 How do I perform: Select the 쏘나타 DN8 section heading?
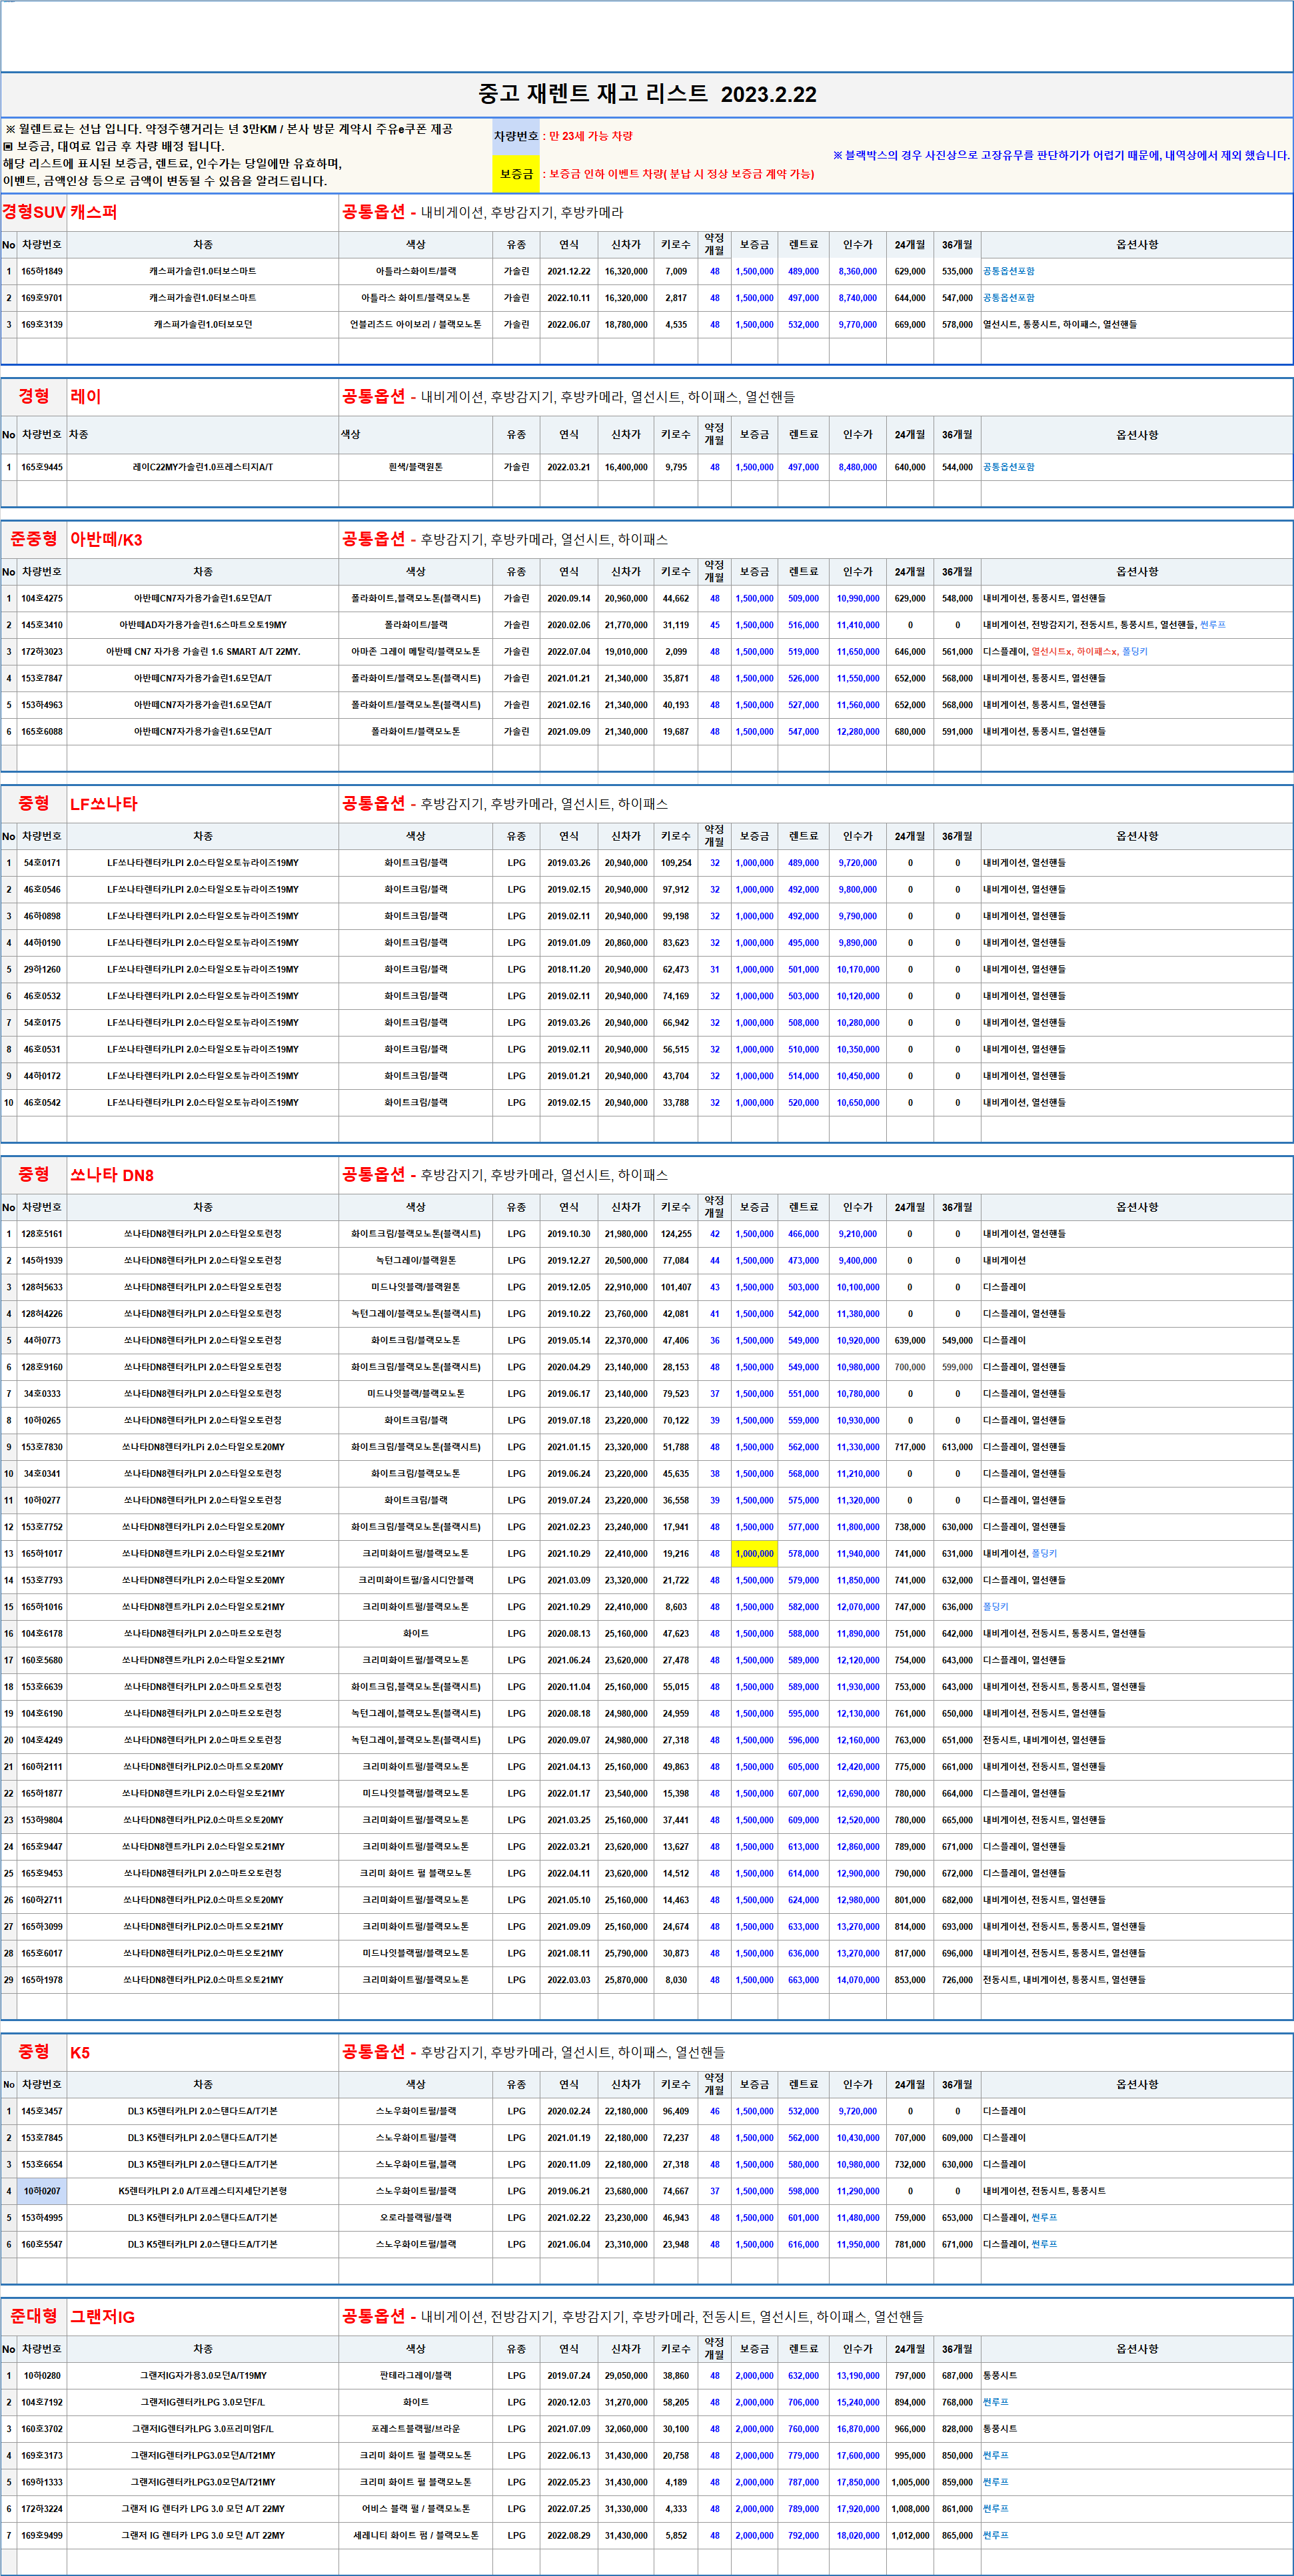(x=112, y=1176)
